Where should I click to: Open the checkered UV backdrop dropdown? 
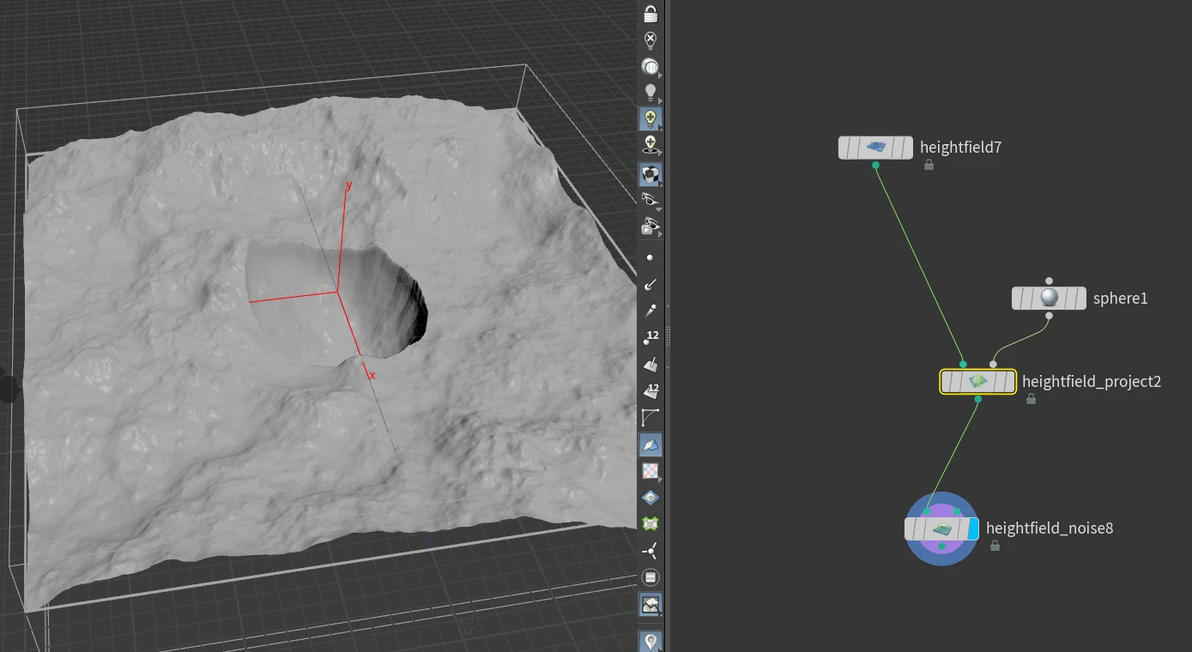click(650, 470)
